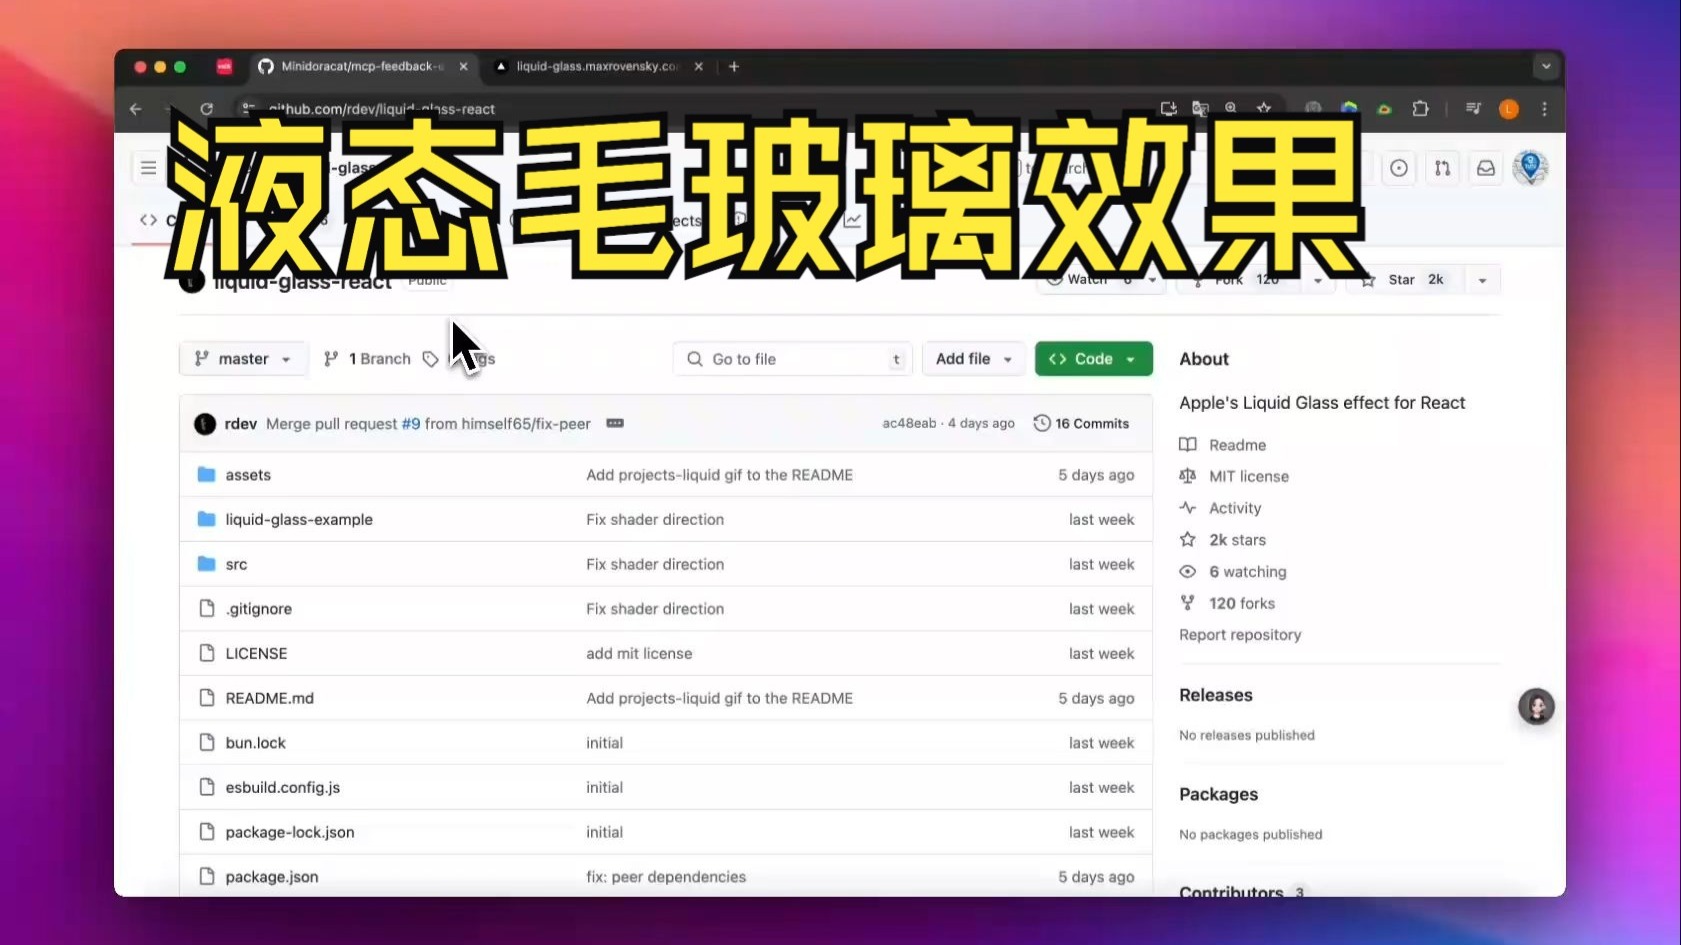
Task: Star the liquid-glass-react repository
Action: point(1405,280)
